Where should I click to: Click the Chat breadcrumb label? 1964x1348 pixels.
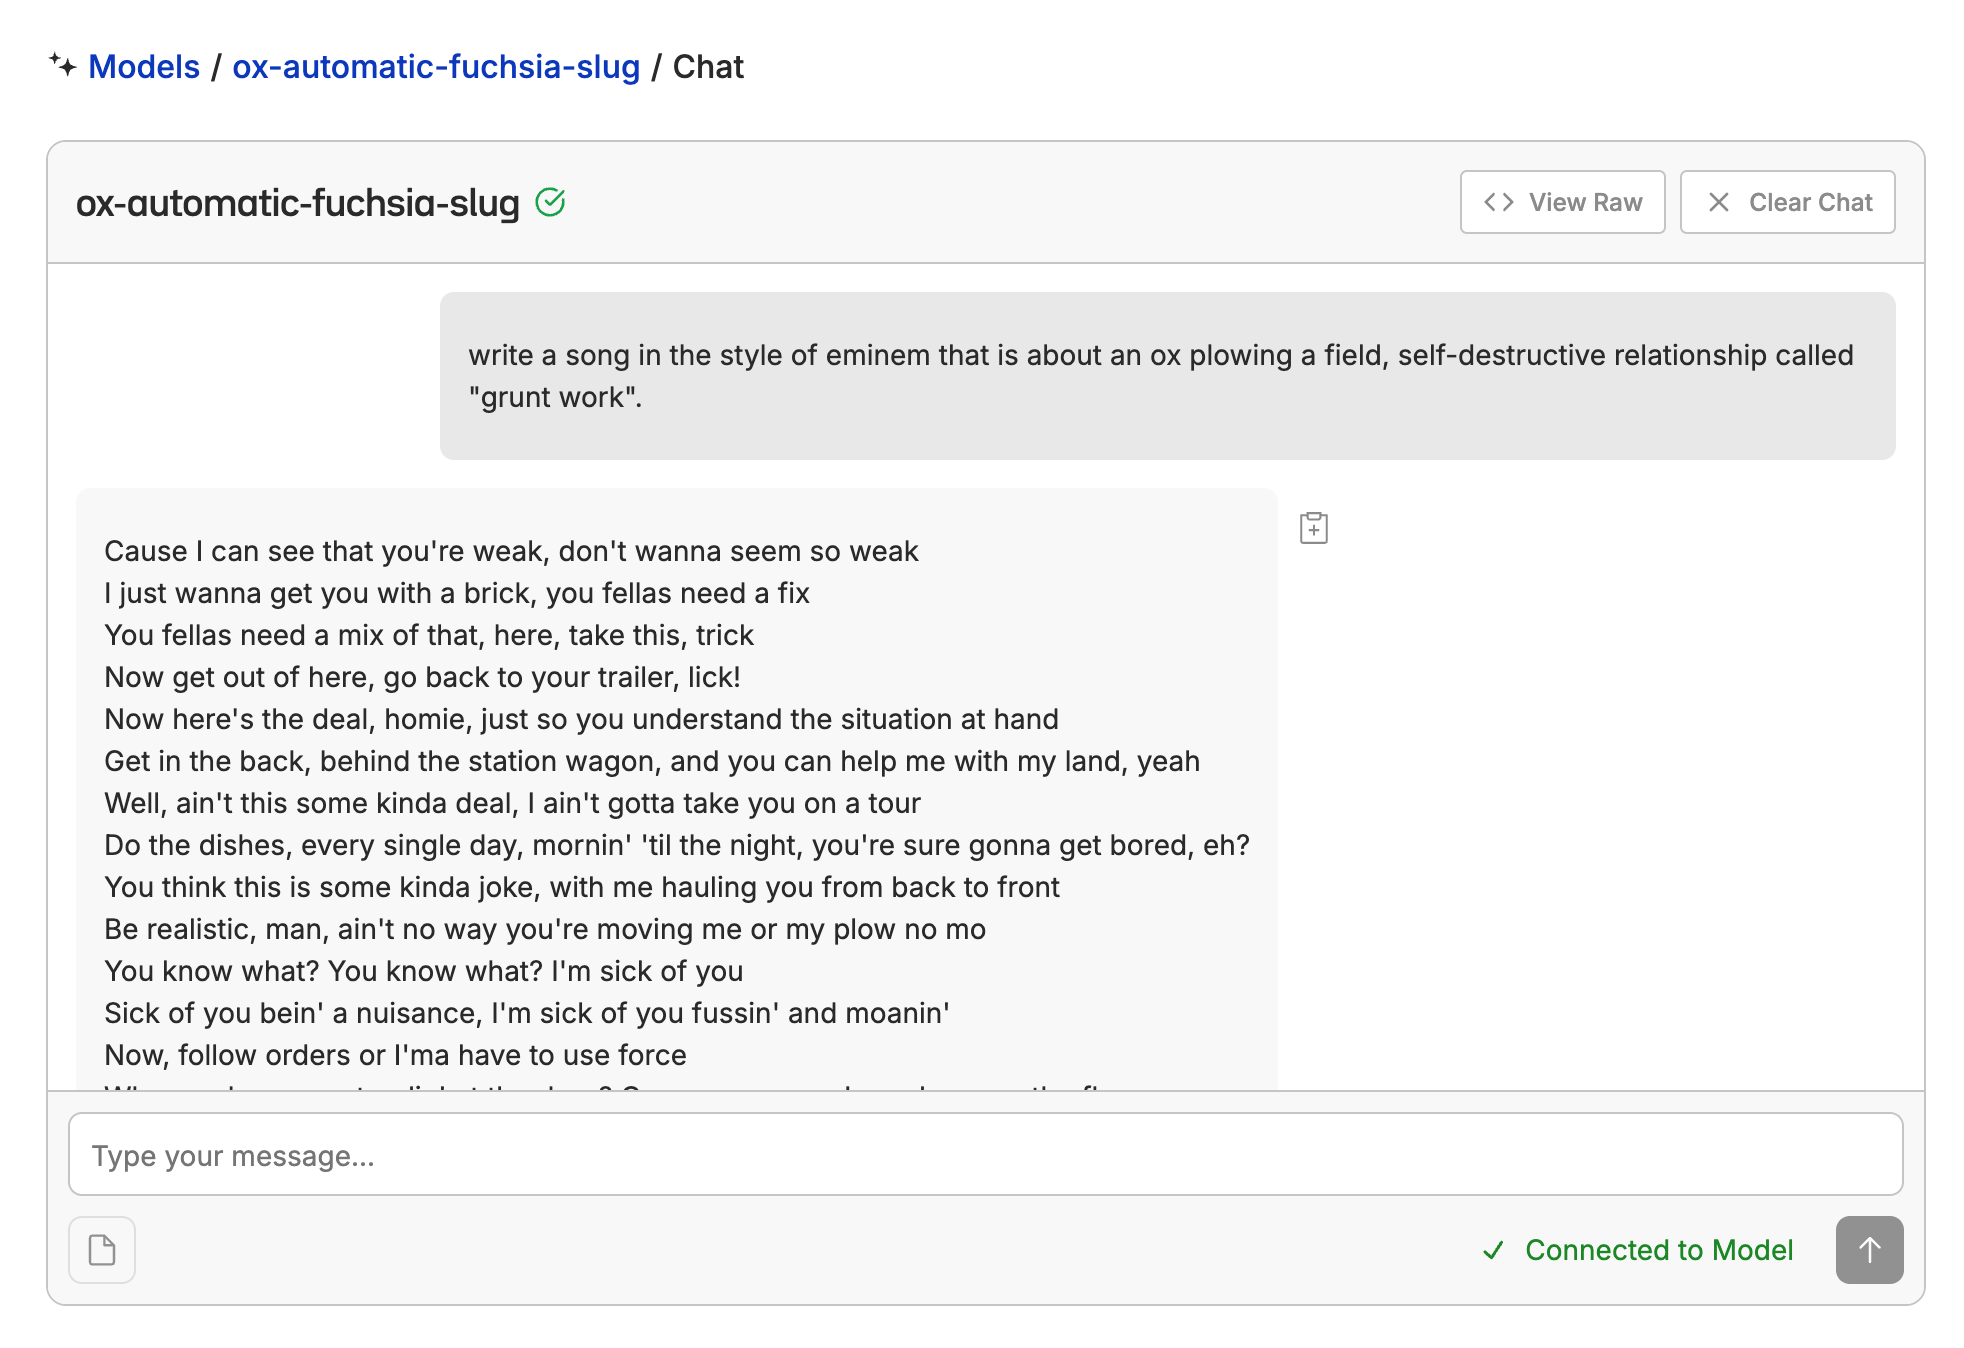pyautogui.click(x=708, y=67)
